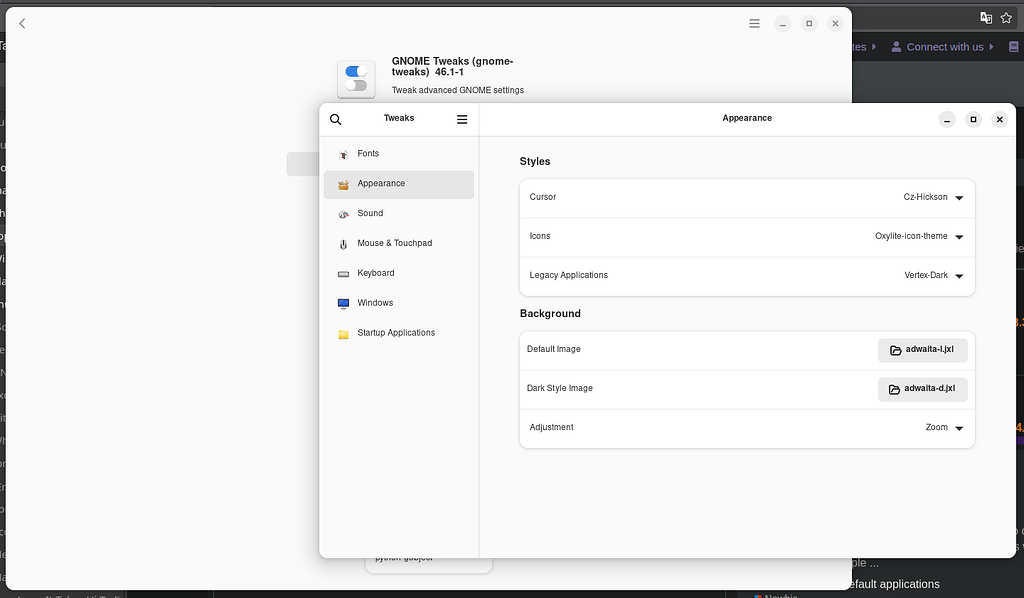Open the Cursor theme dropdown
Screen dimensions: 1024x598
958,197
